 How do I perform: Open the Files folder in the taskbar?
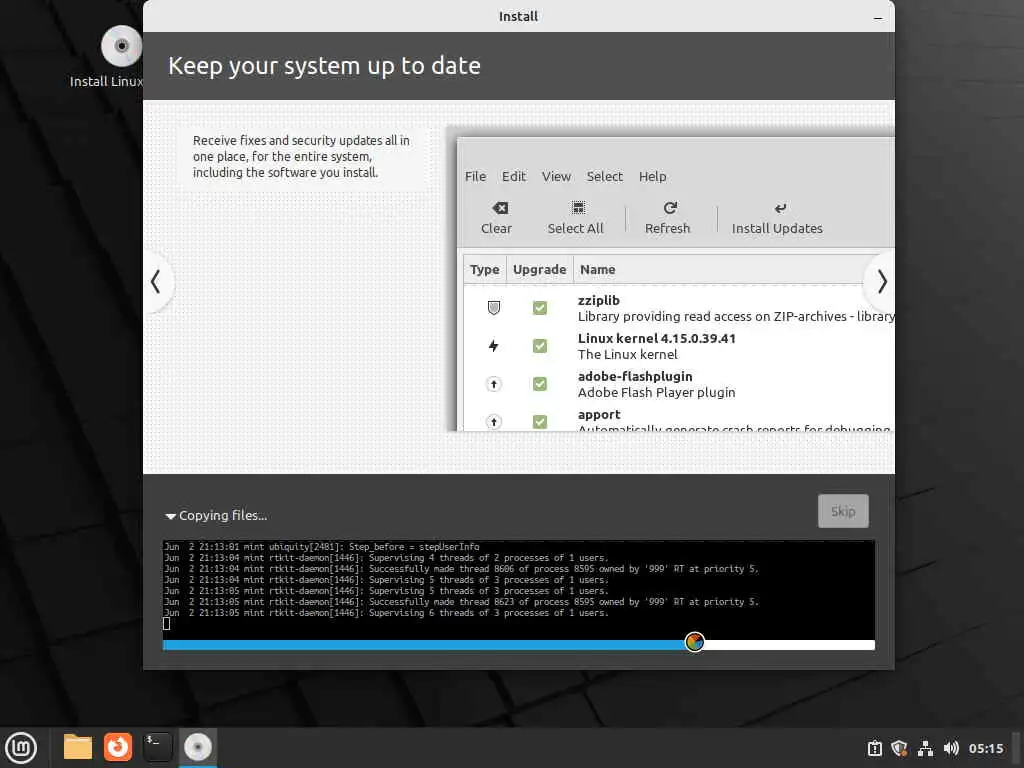[78, 747]
